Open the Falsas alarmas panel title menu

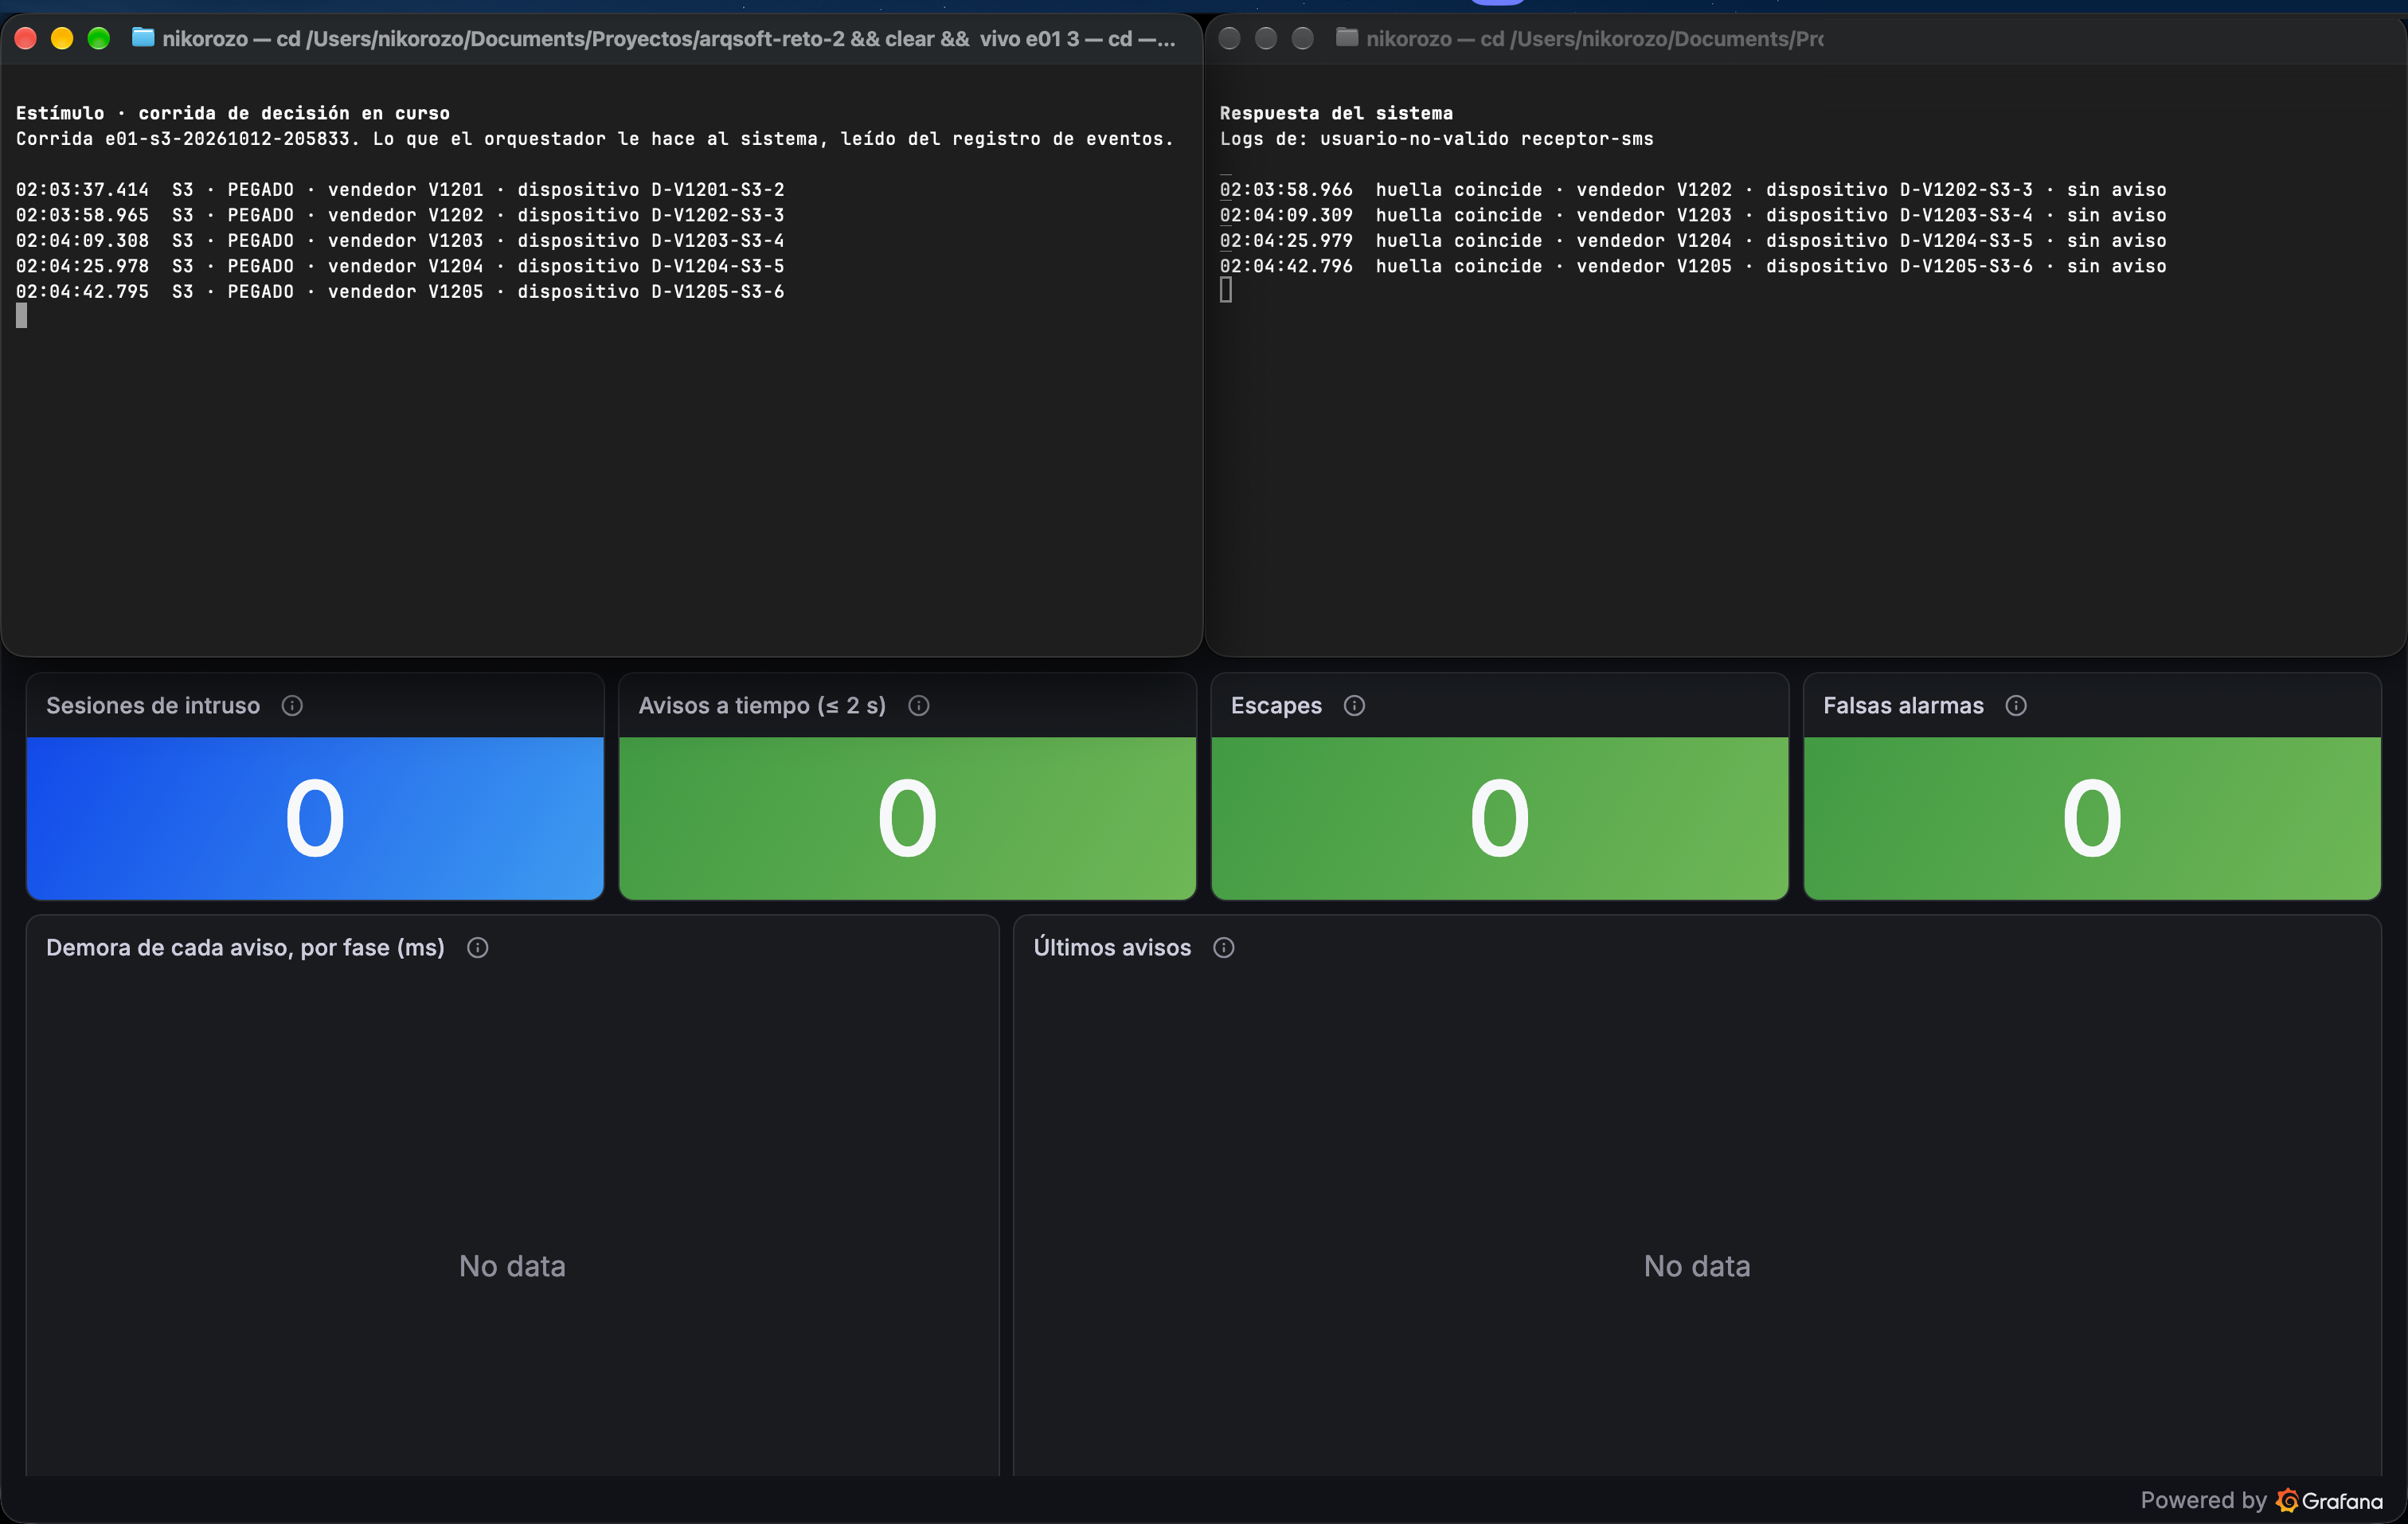click(x=1903, y=706)
